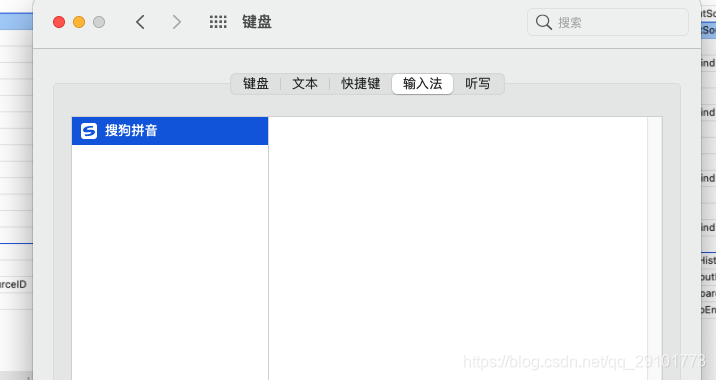The width and height of the screenshot is (716, 380).
Task: Minimize window using the yellow button
Action: point(79,22)
